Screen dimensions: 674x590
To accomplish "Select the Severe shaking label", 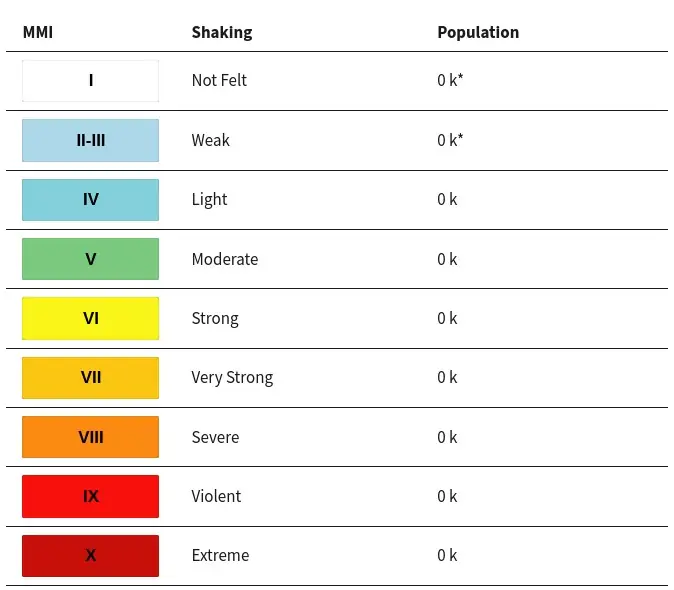I will click(215, 437).
